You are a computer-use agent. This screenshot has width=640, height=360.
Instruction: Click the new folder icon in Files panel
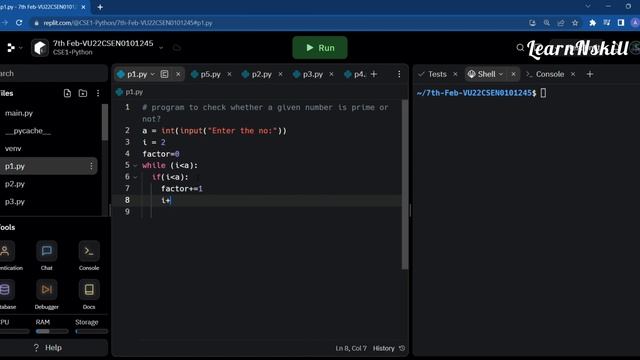pyautogui.click(x=83, y=93)
